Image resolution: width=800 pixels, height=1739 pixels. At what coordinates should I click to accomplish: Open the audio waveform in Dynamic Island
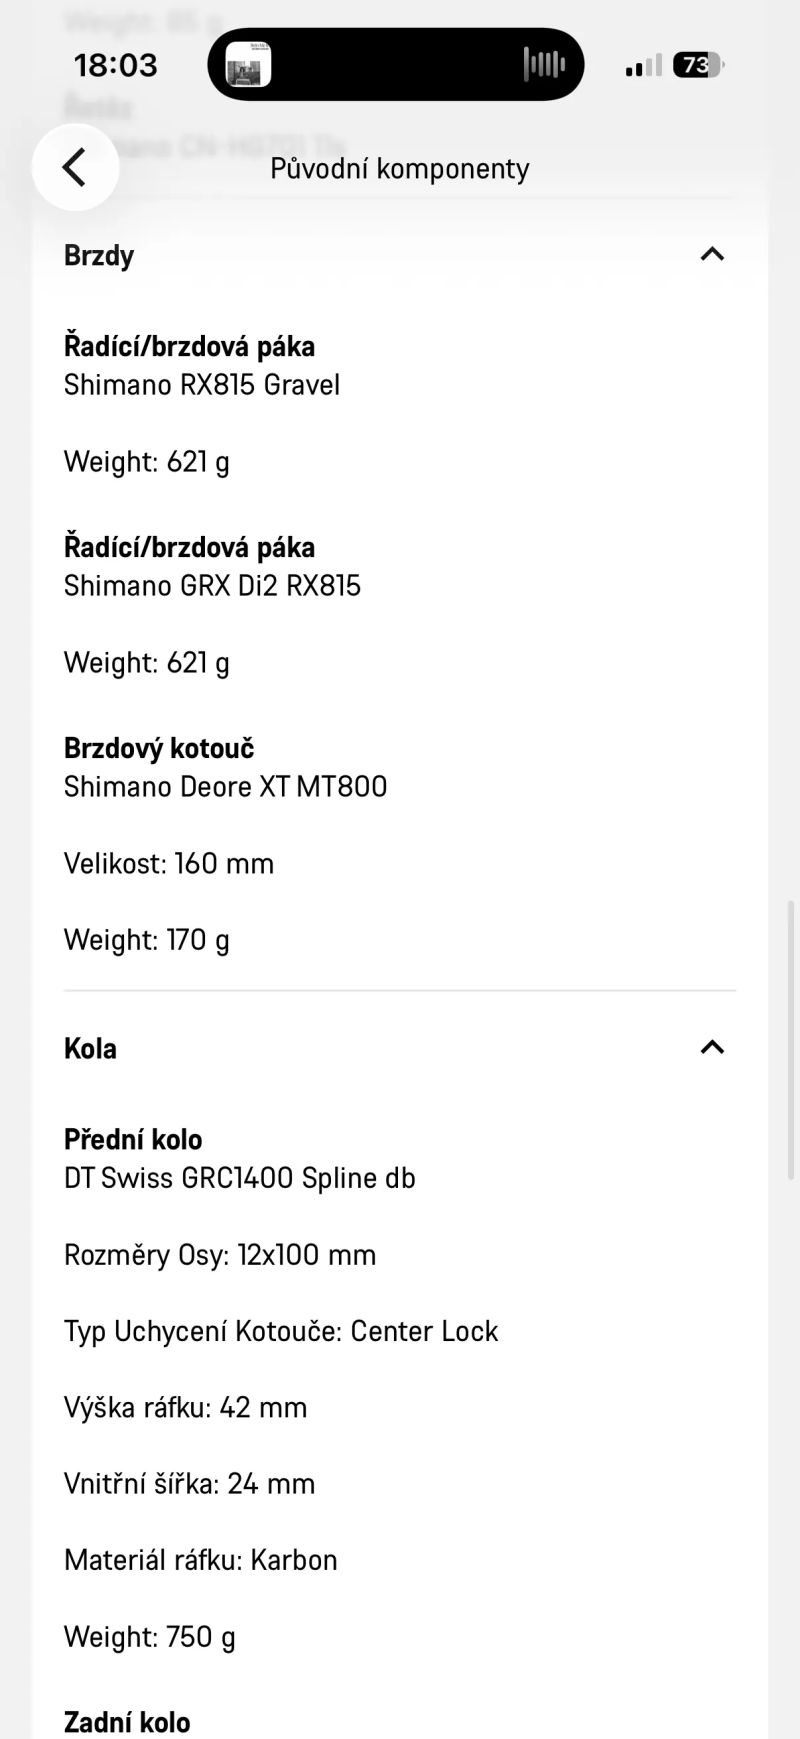543,65
